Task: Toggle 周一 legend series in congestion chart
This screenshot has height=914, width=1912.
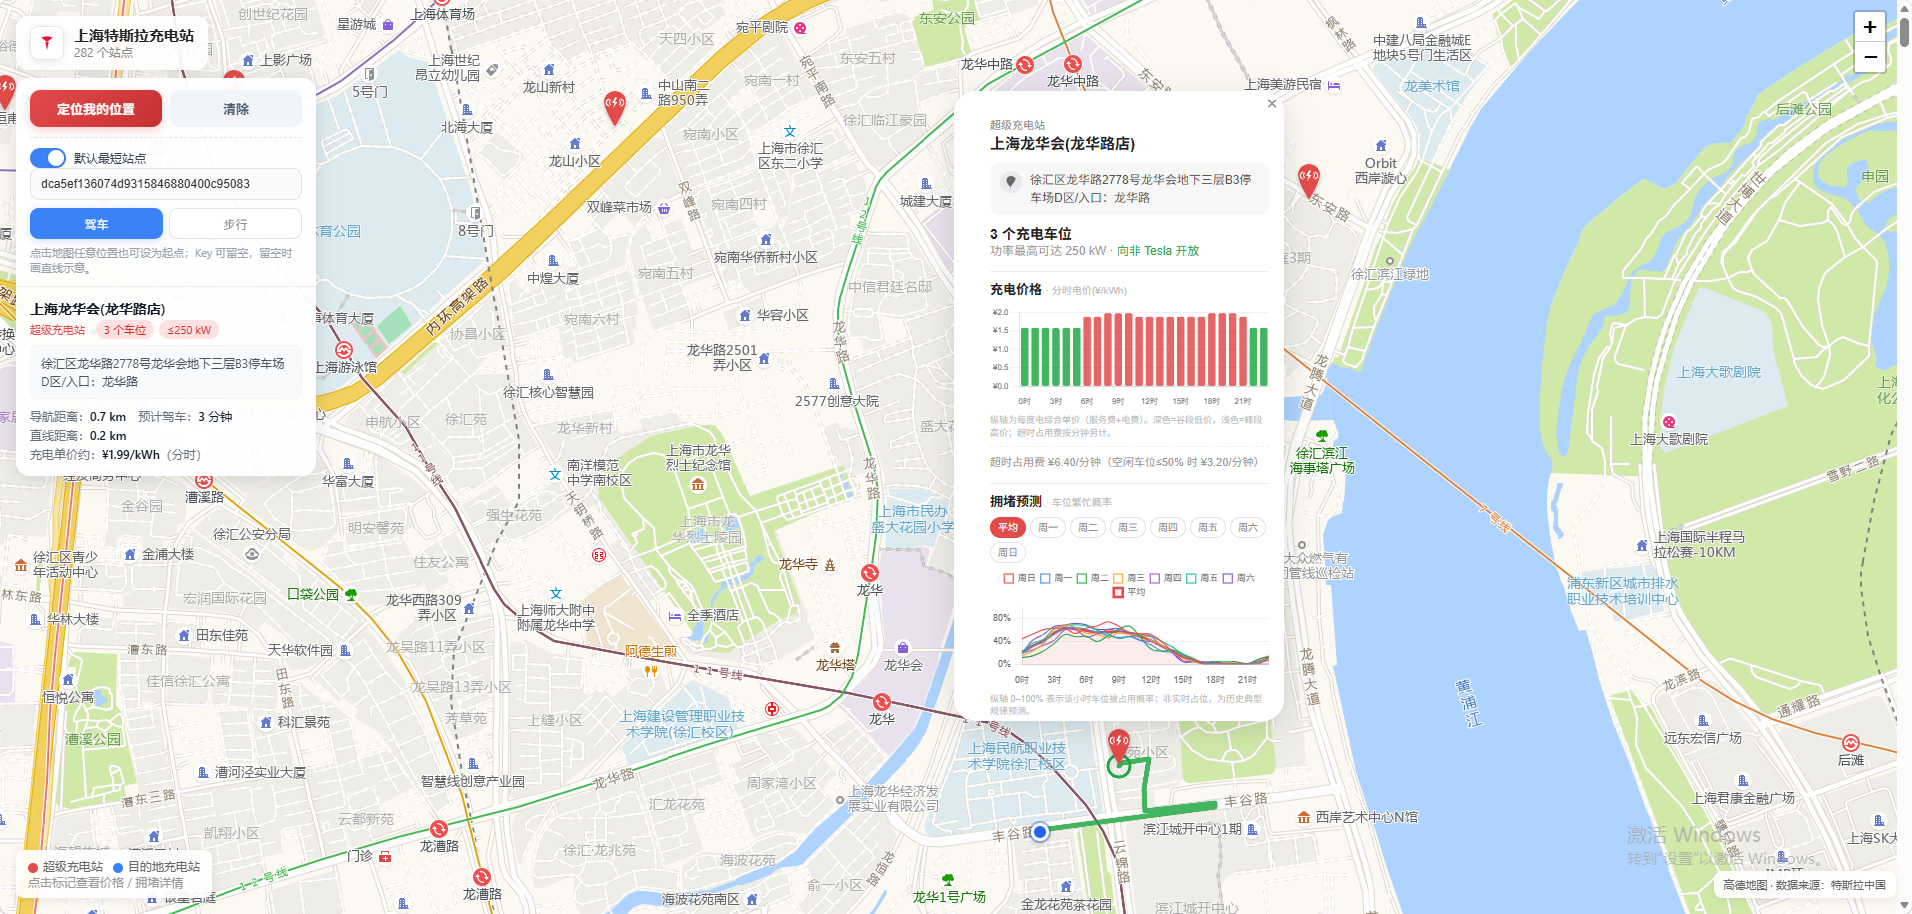Action: pos(1056,578)
